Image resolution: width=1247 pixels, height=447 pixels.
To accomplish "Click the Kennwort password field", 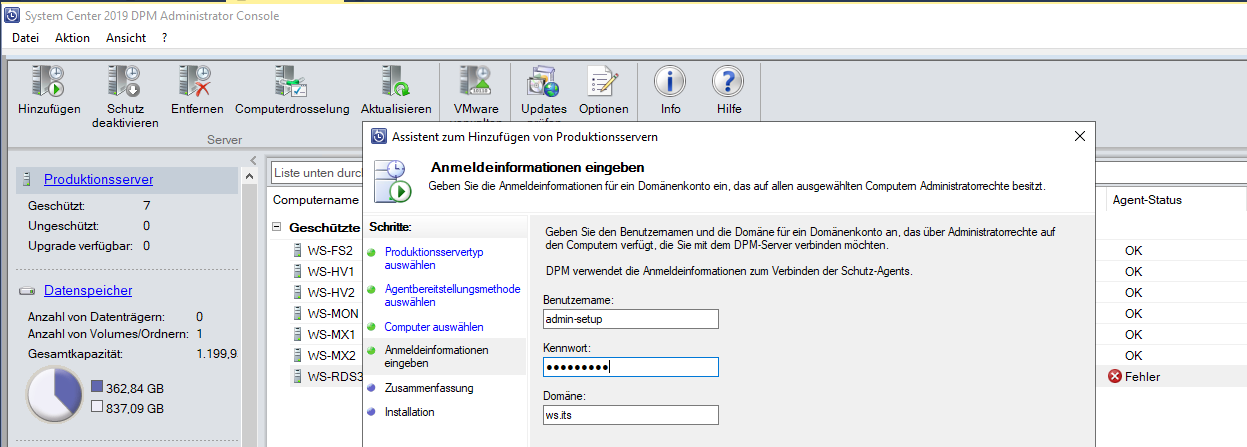I will tap(630, 366).
